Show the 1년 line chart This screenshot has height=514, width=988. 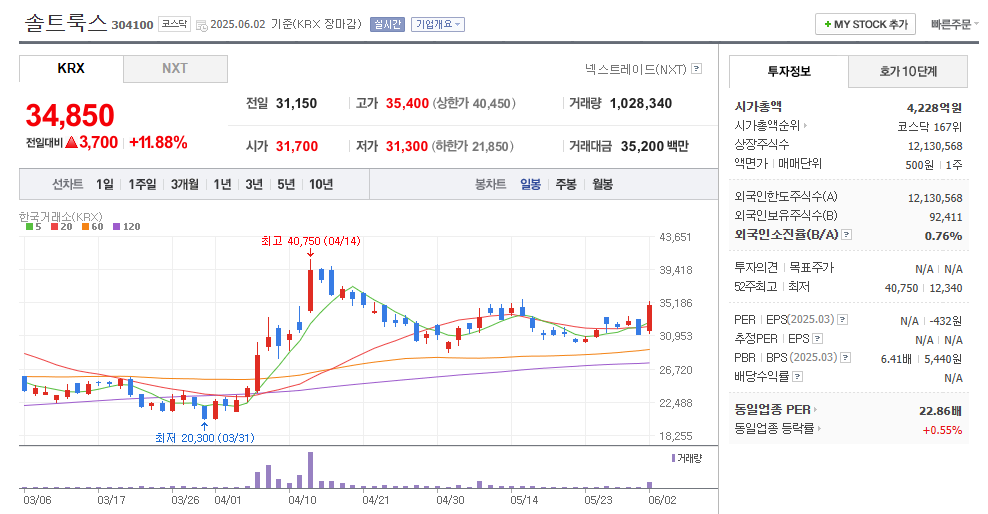(222, 184)
